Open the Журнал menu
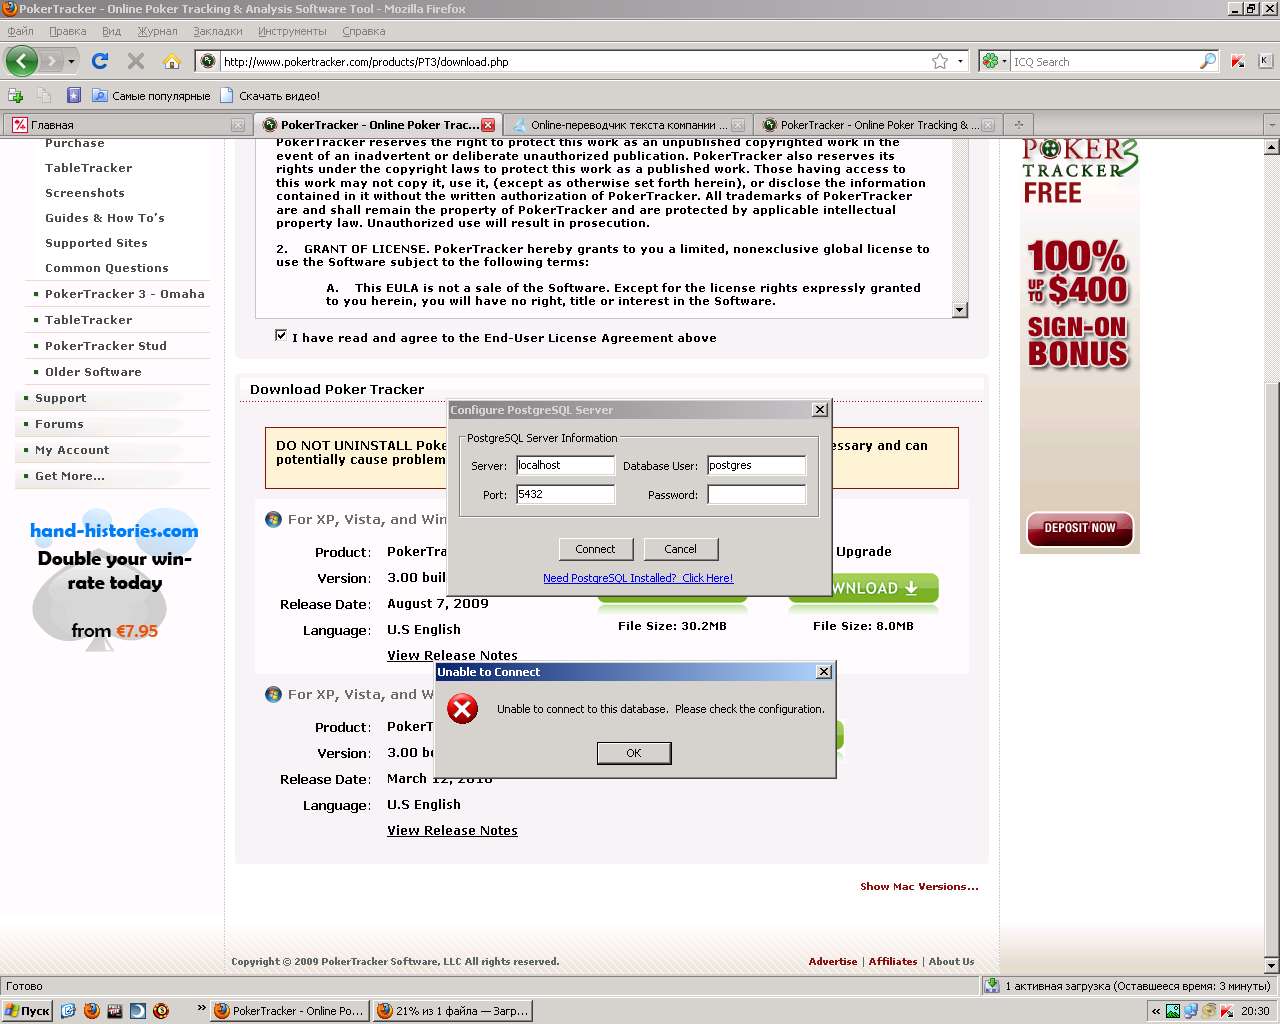The height and width of the screenshot is (1024, 1280). point(157,31)
